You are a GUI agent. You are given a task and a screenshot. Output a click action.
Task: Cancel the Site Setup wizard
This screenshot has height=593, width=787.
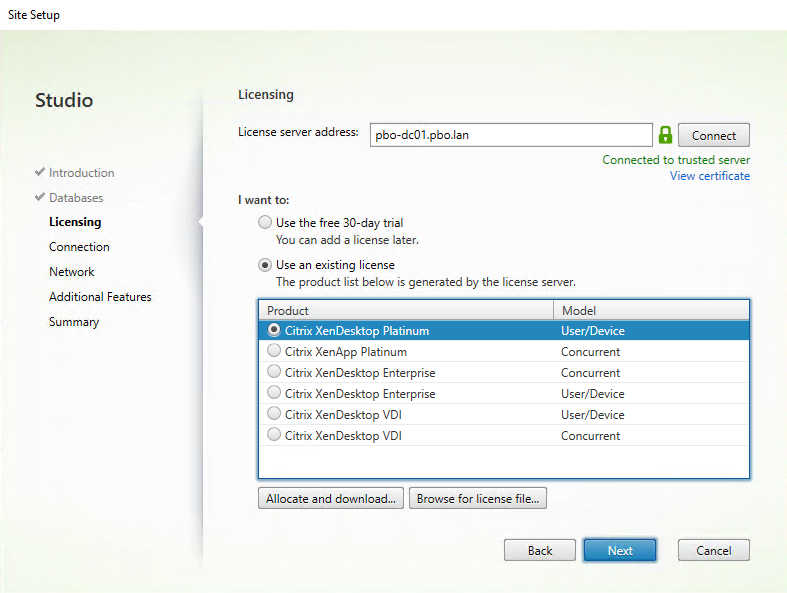click(x=713, y=550)
